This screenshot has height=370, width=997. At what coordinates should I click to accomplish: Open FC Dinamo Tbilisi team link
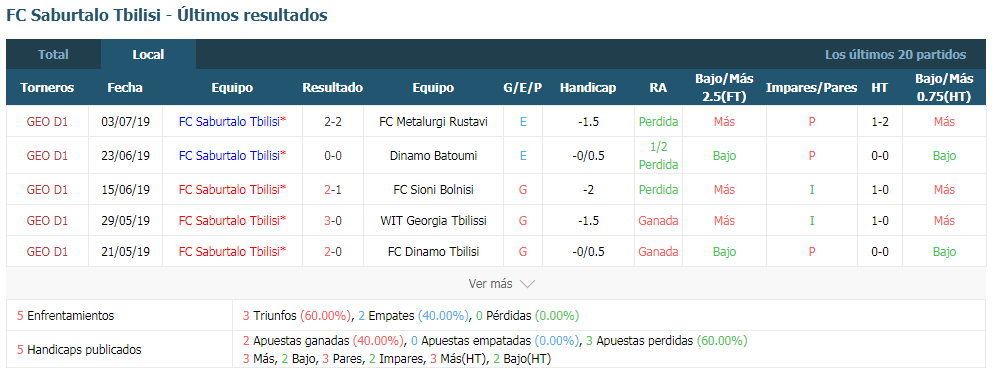point(433,252)
